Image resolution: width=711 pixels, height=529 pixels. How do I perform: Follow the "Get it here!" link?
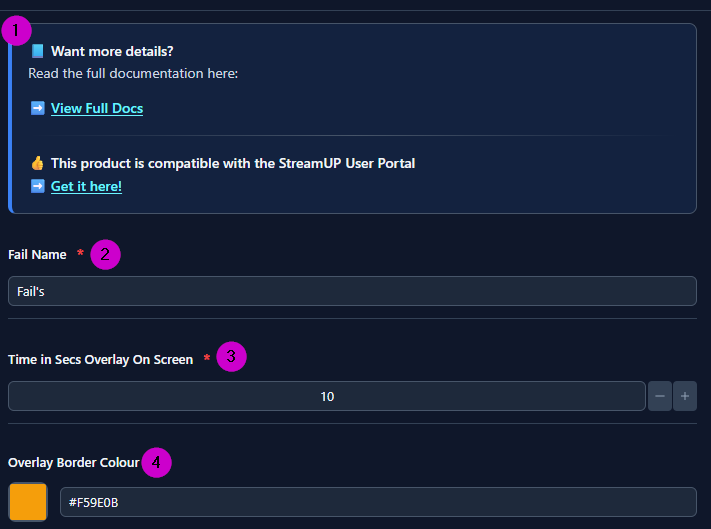86,186
